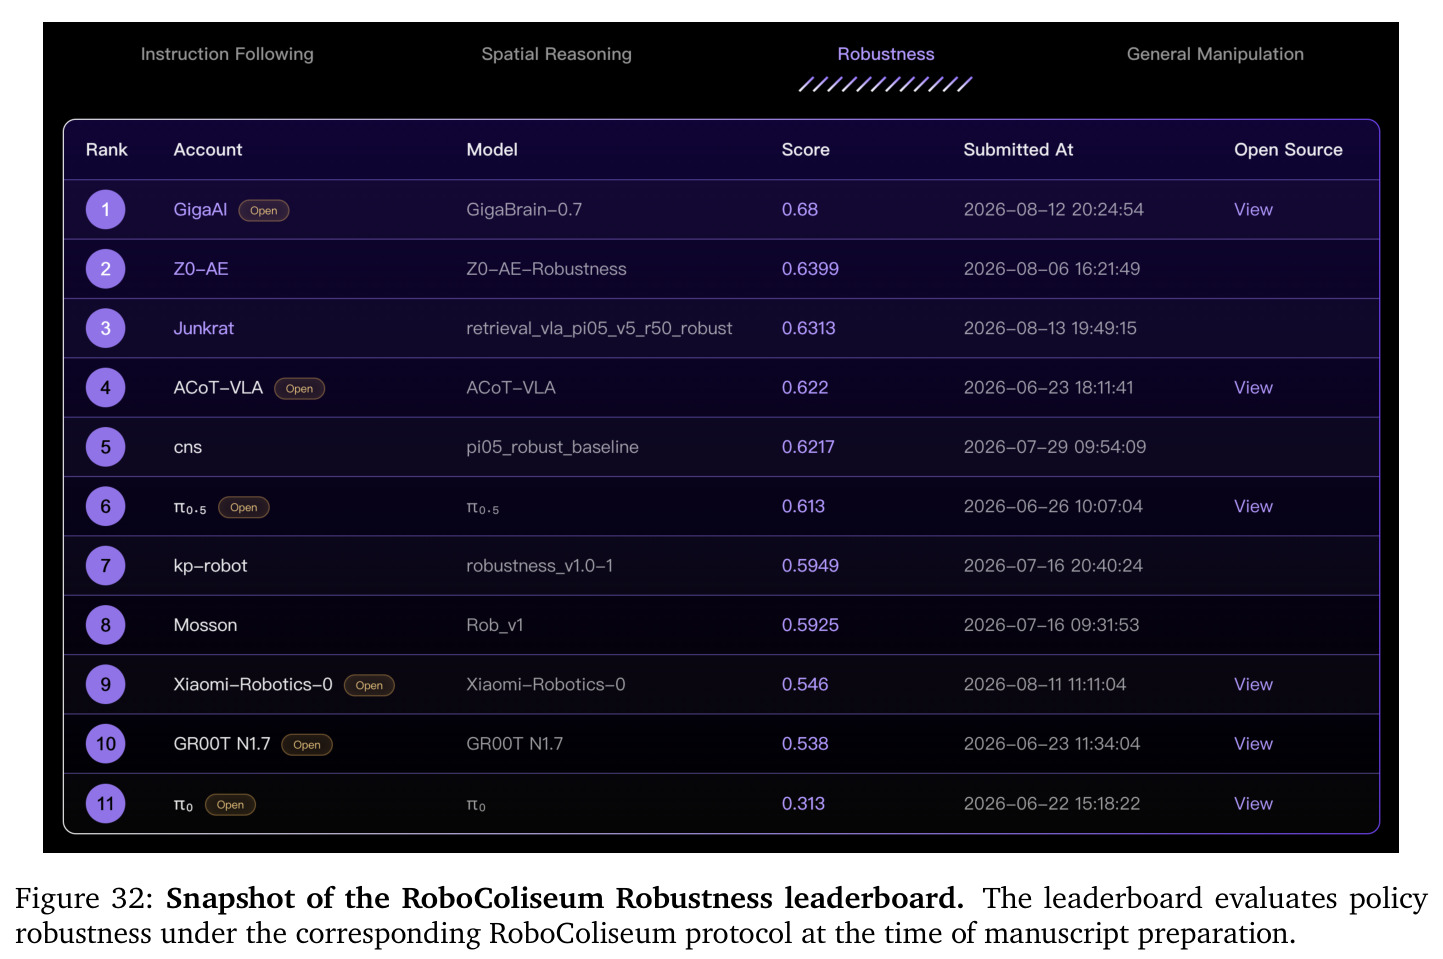The image size is (1443, 959).
Task: Click the robustness_v1.0-1 model cell
Action: [540, 566]
